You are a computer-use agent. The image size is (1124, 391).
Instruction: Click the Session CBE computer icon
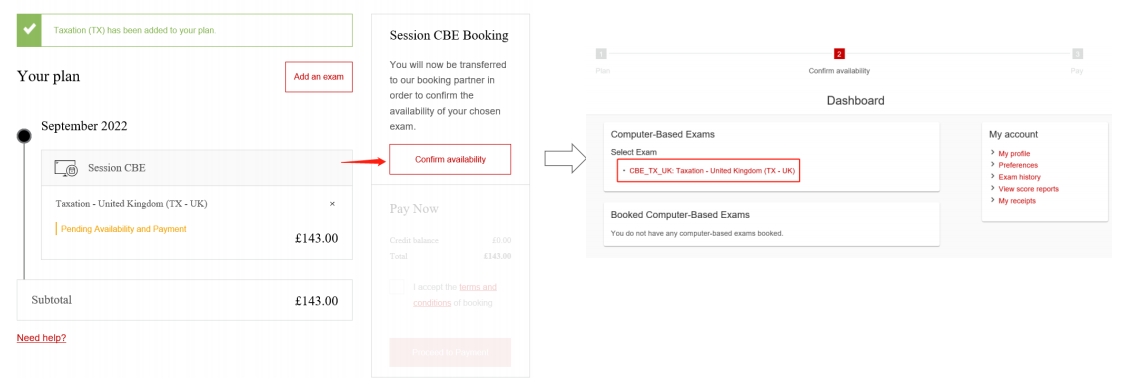66,168
